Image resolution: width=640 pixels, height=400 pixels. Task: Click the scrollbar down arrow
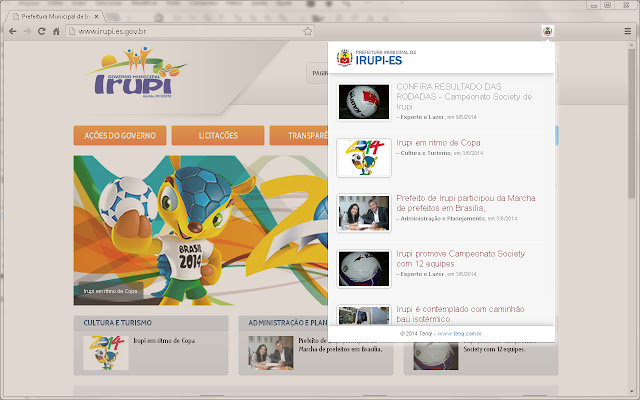[632, 392]
